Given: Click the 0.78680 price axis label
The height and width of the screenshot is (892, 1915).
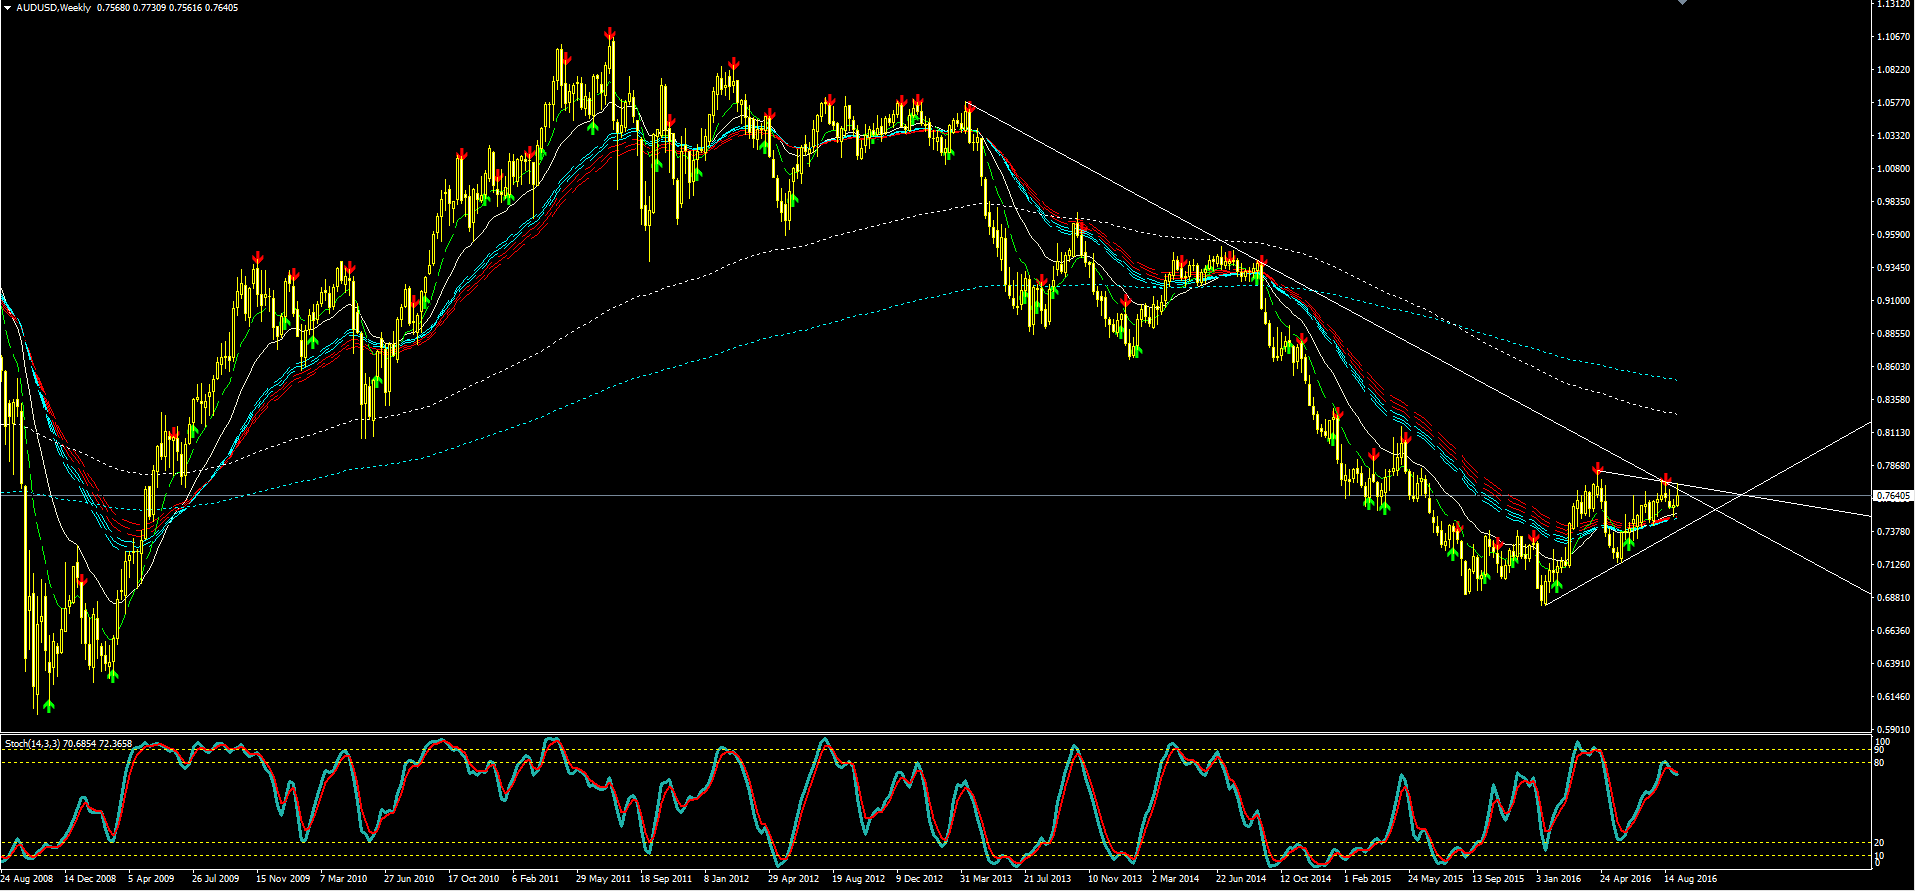Looking at the screenshot, I should tap(1894, 466).
